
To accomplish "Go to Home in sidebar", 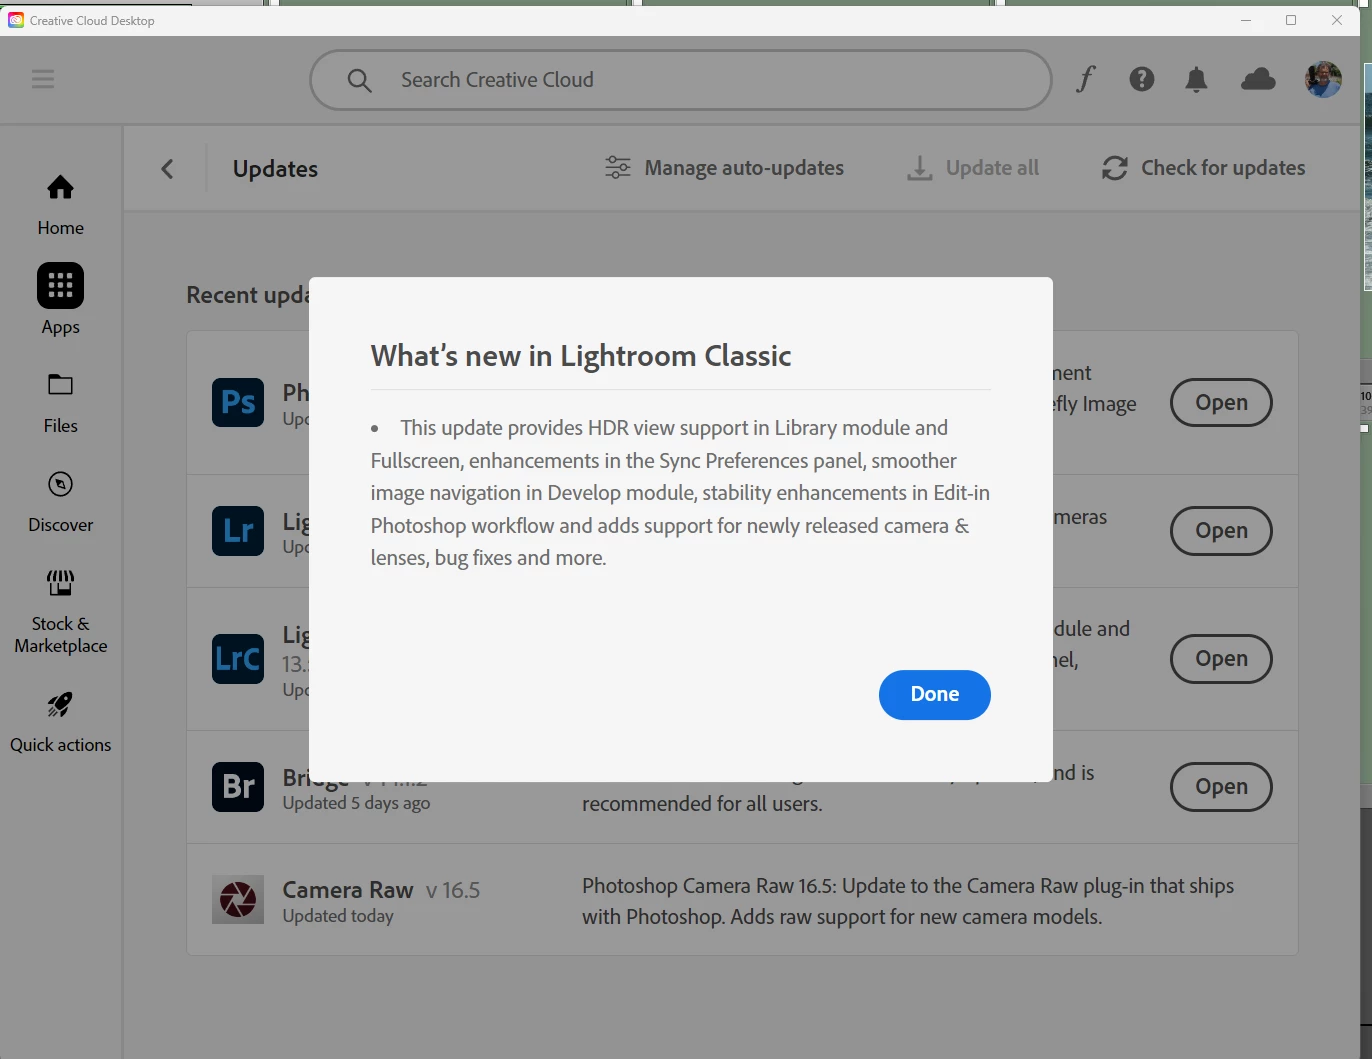I will click(61, 206).
